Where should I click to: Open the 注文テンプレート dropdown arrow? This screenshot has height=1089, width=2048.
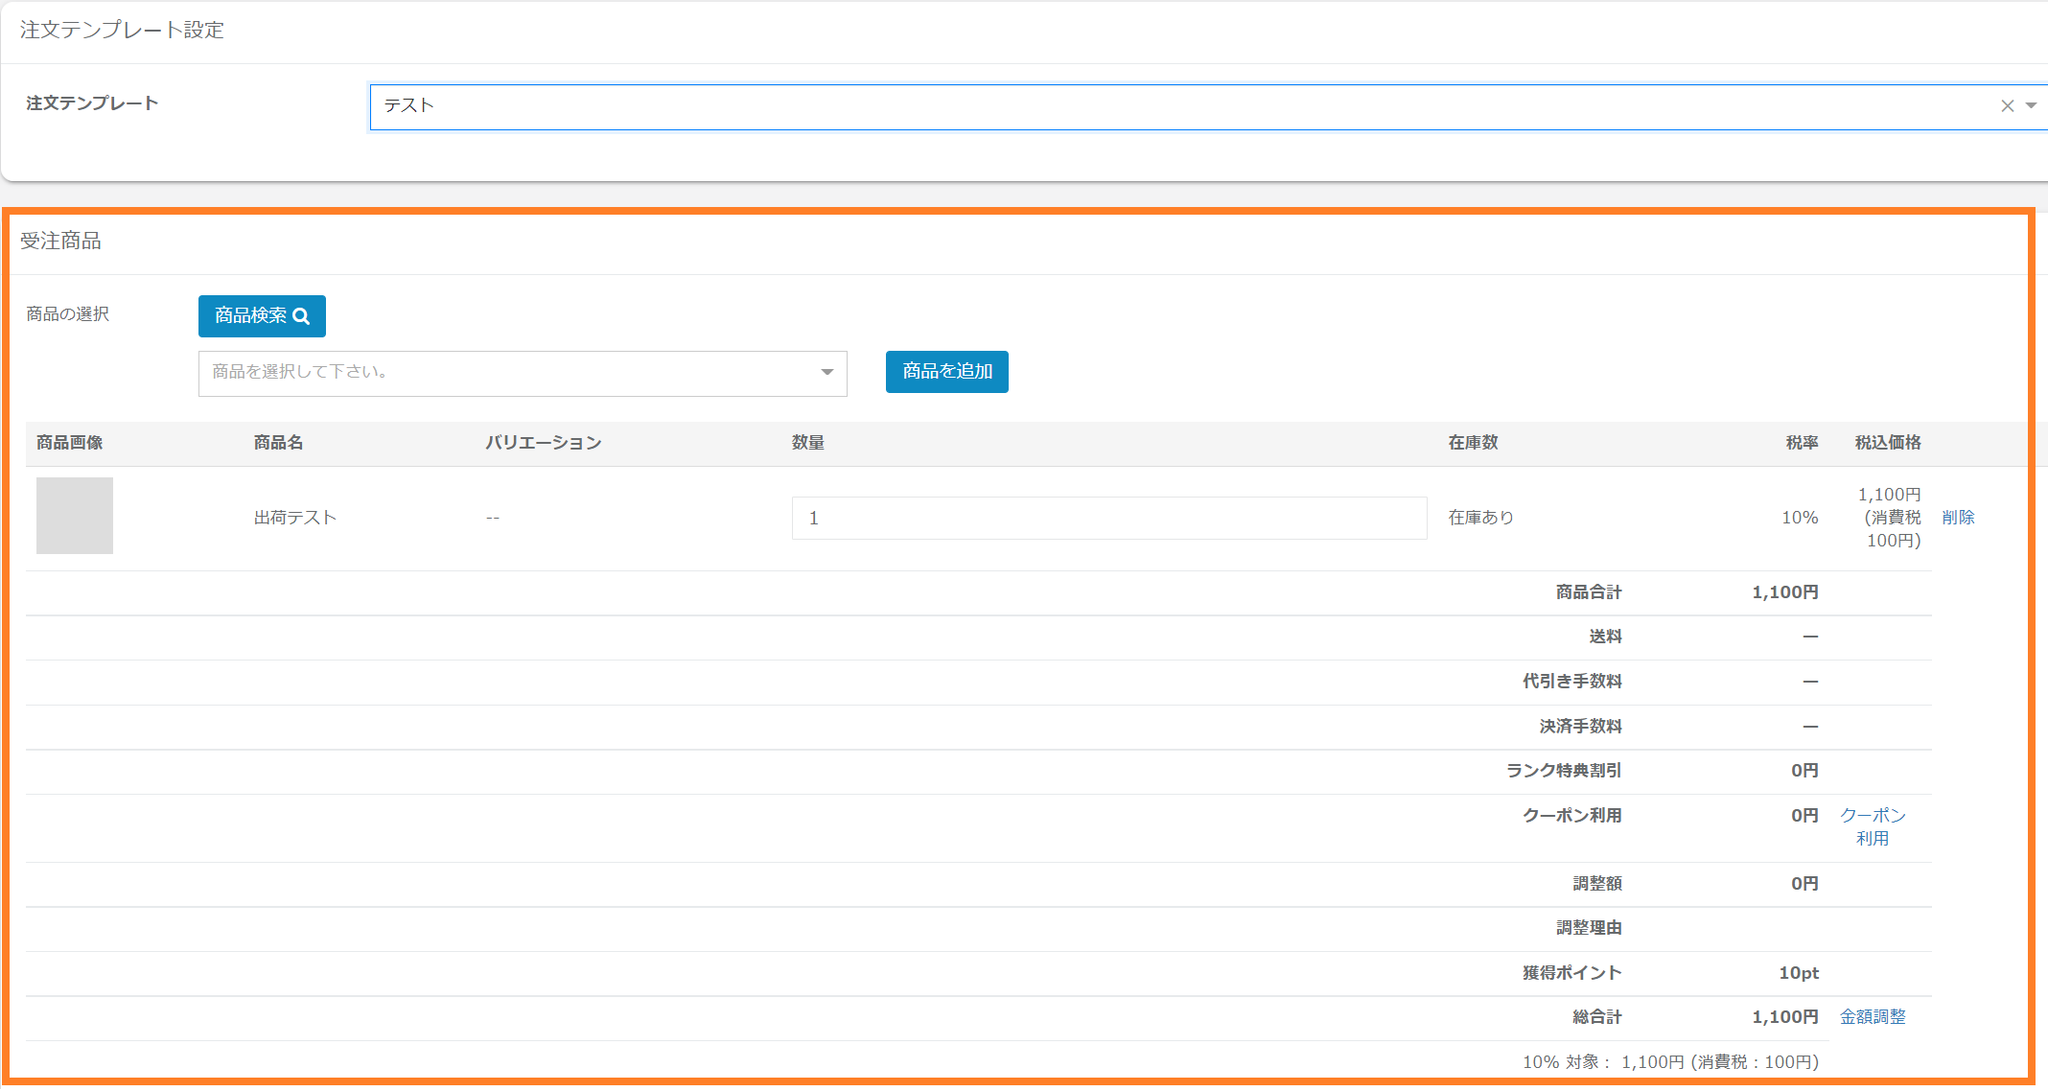tap(2031, 106)
